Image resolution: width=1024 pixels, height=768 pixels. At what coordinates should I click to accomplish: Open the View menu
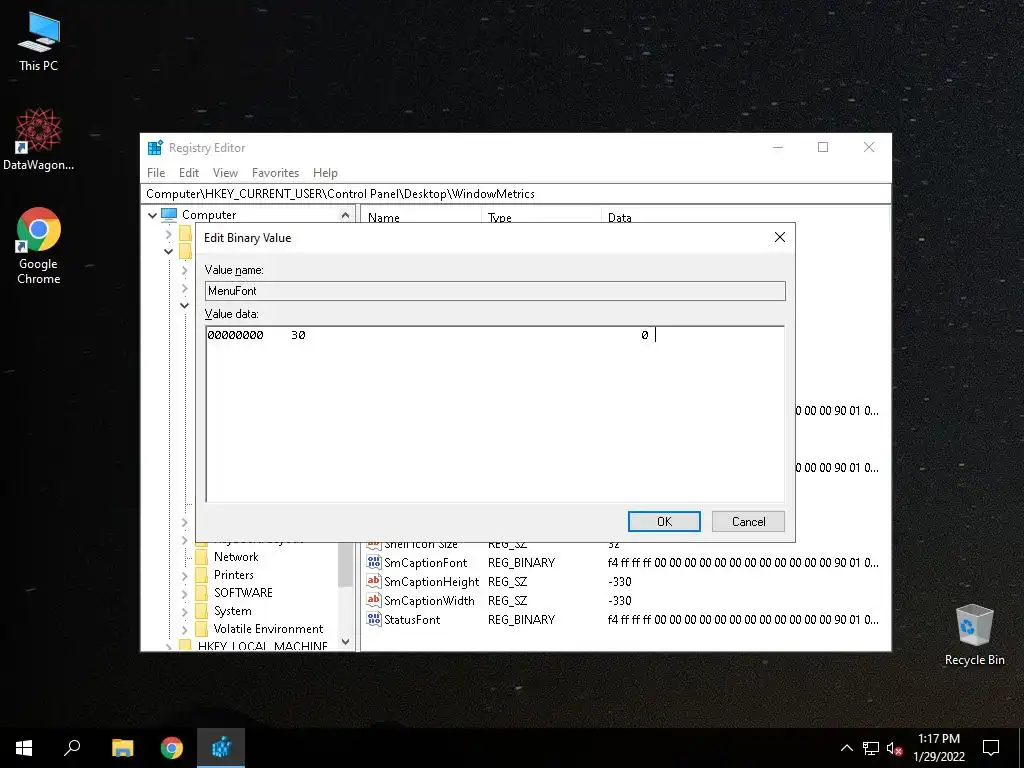(225, 172)
